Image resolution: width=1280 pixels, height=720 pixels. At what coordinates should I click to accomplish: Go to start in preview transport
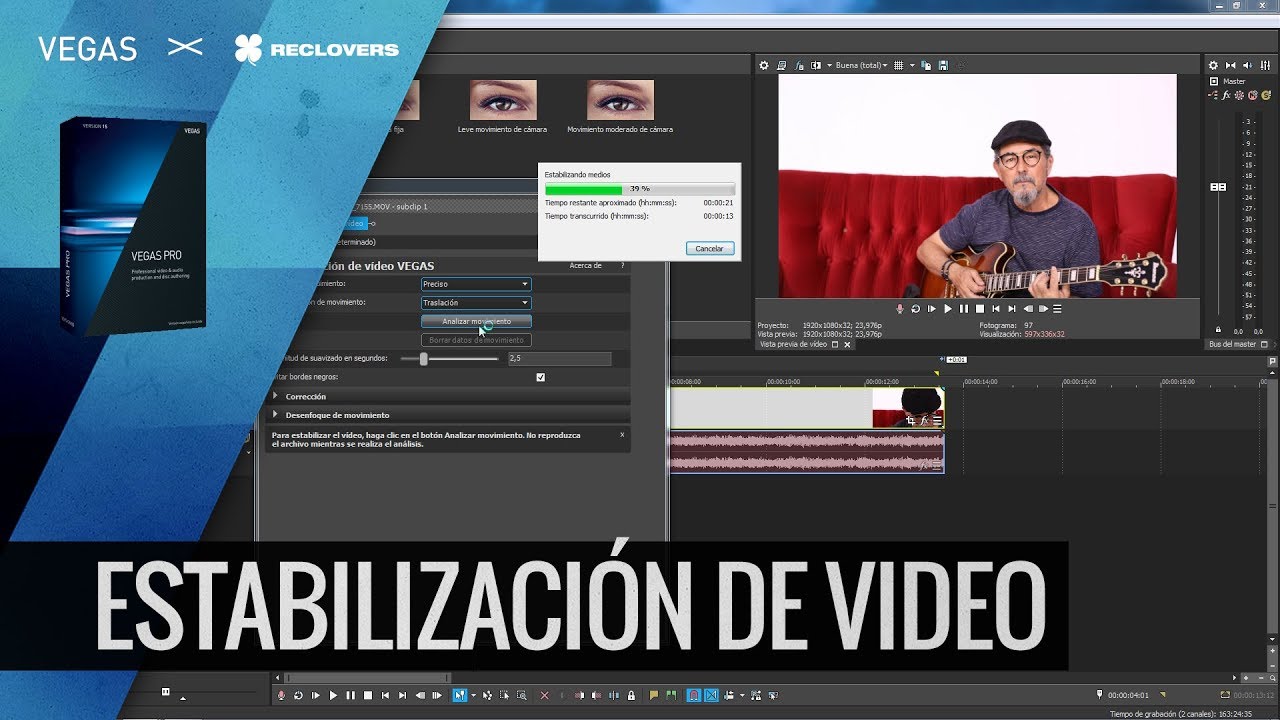click(996, 309)
